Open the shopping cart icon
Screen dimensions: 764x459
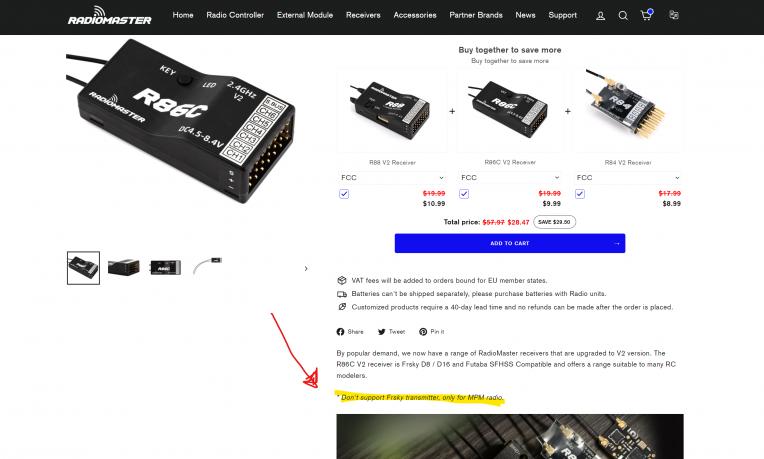tap(647, 15)
